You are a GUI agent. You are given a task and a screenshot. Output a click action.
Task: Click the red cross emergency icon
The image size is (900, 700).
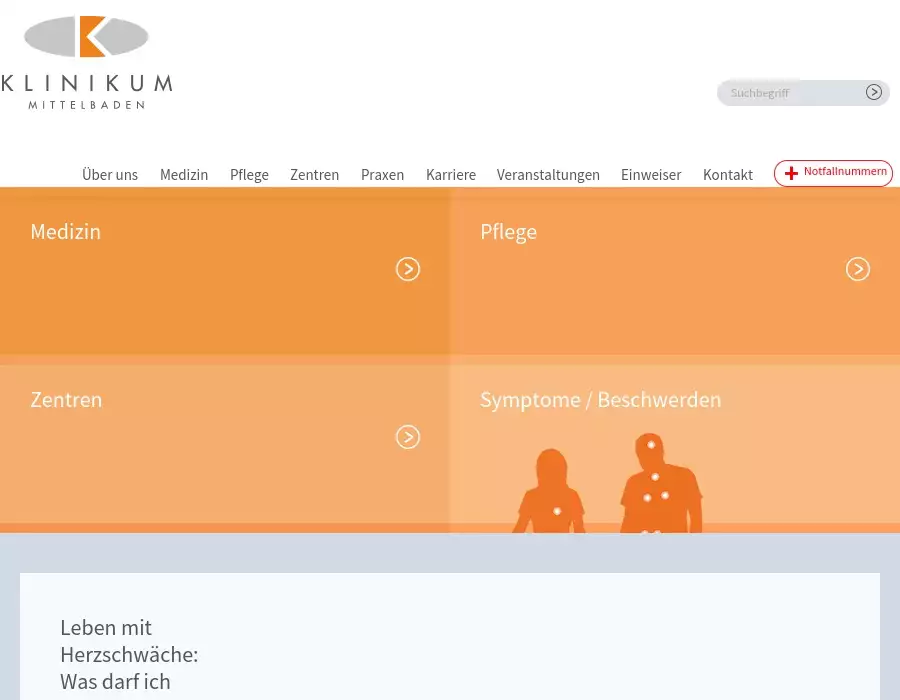(791, 173)
